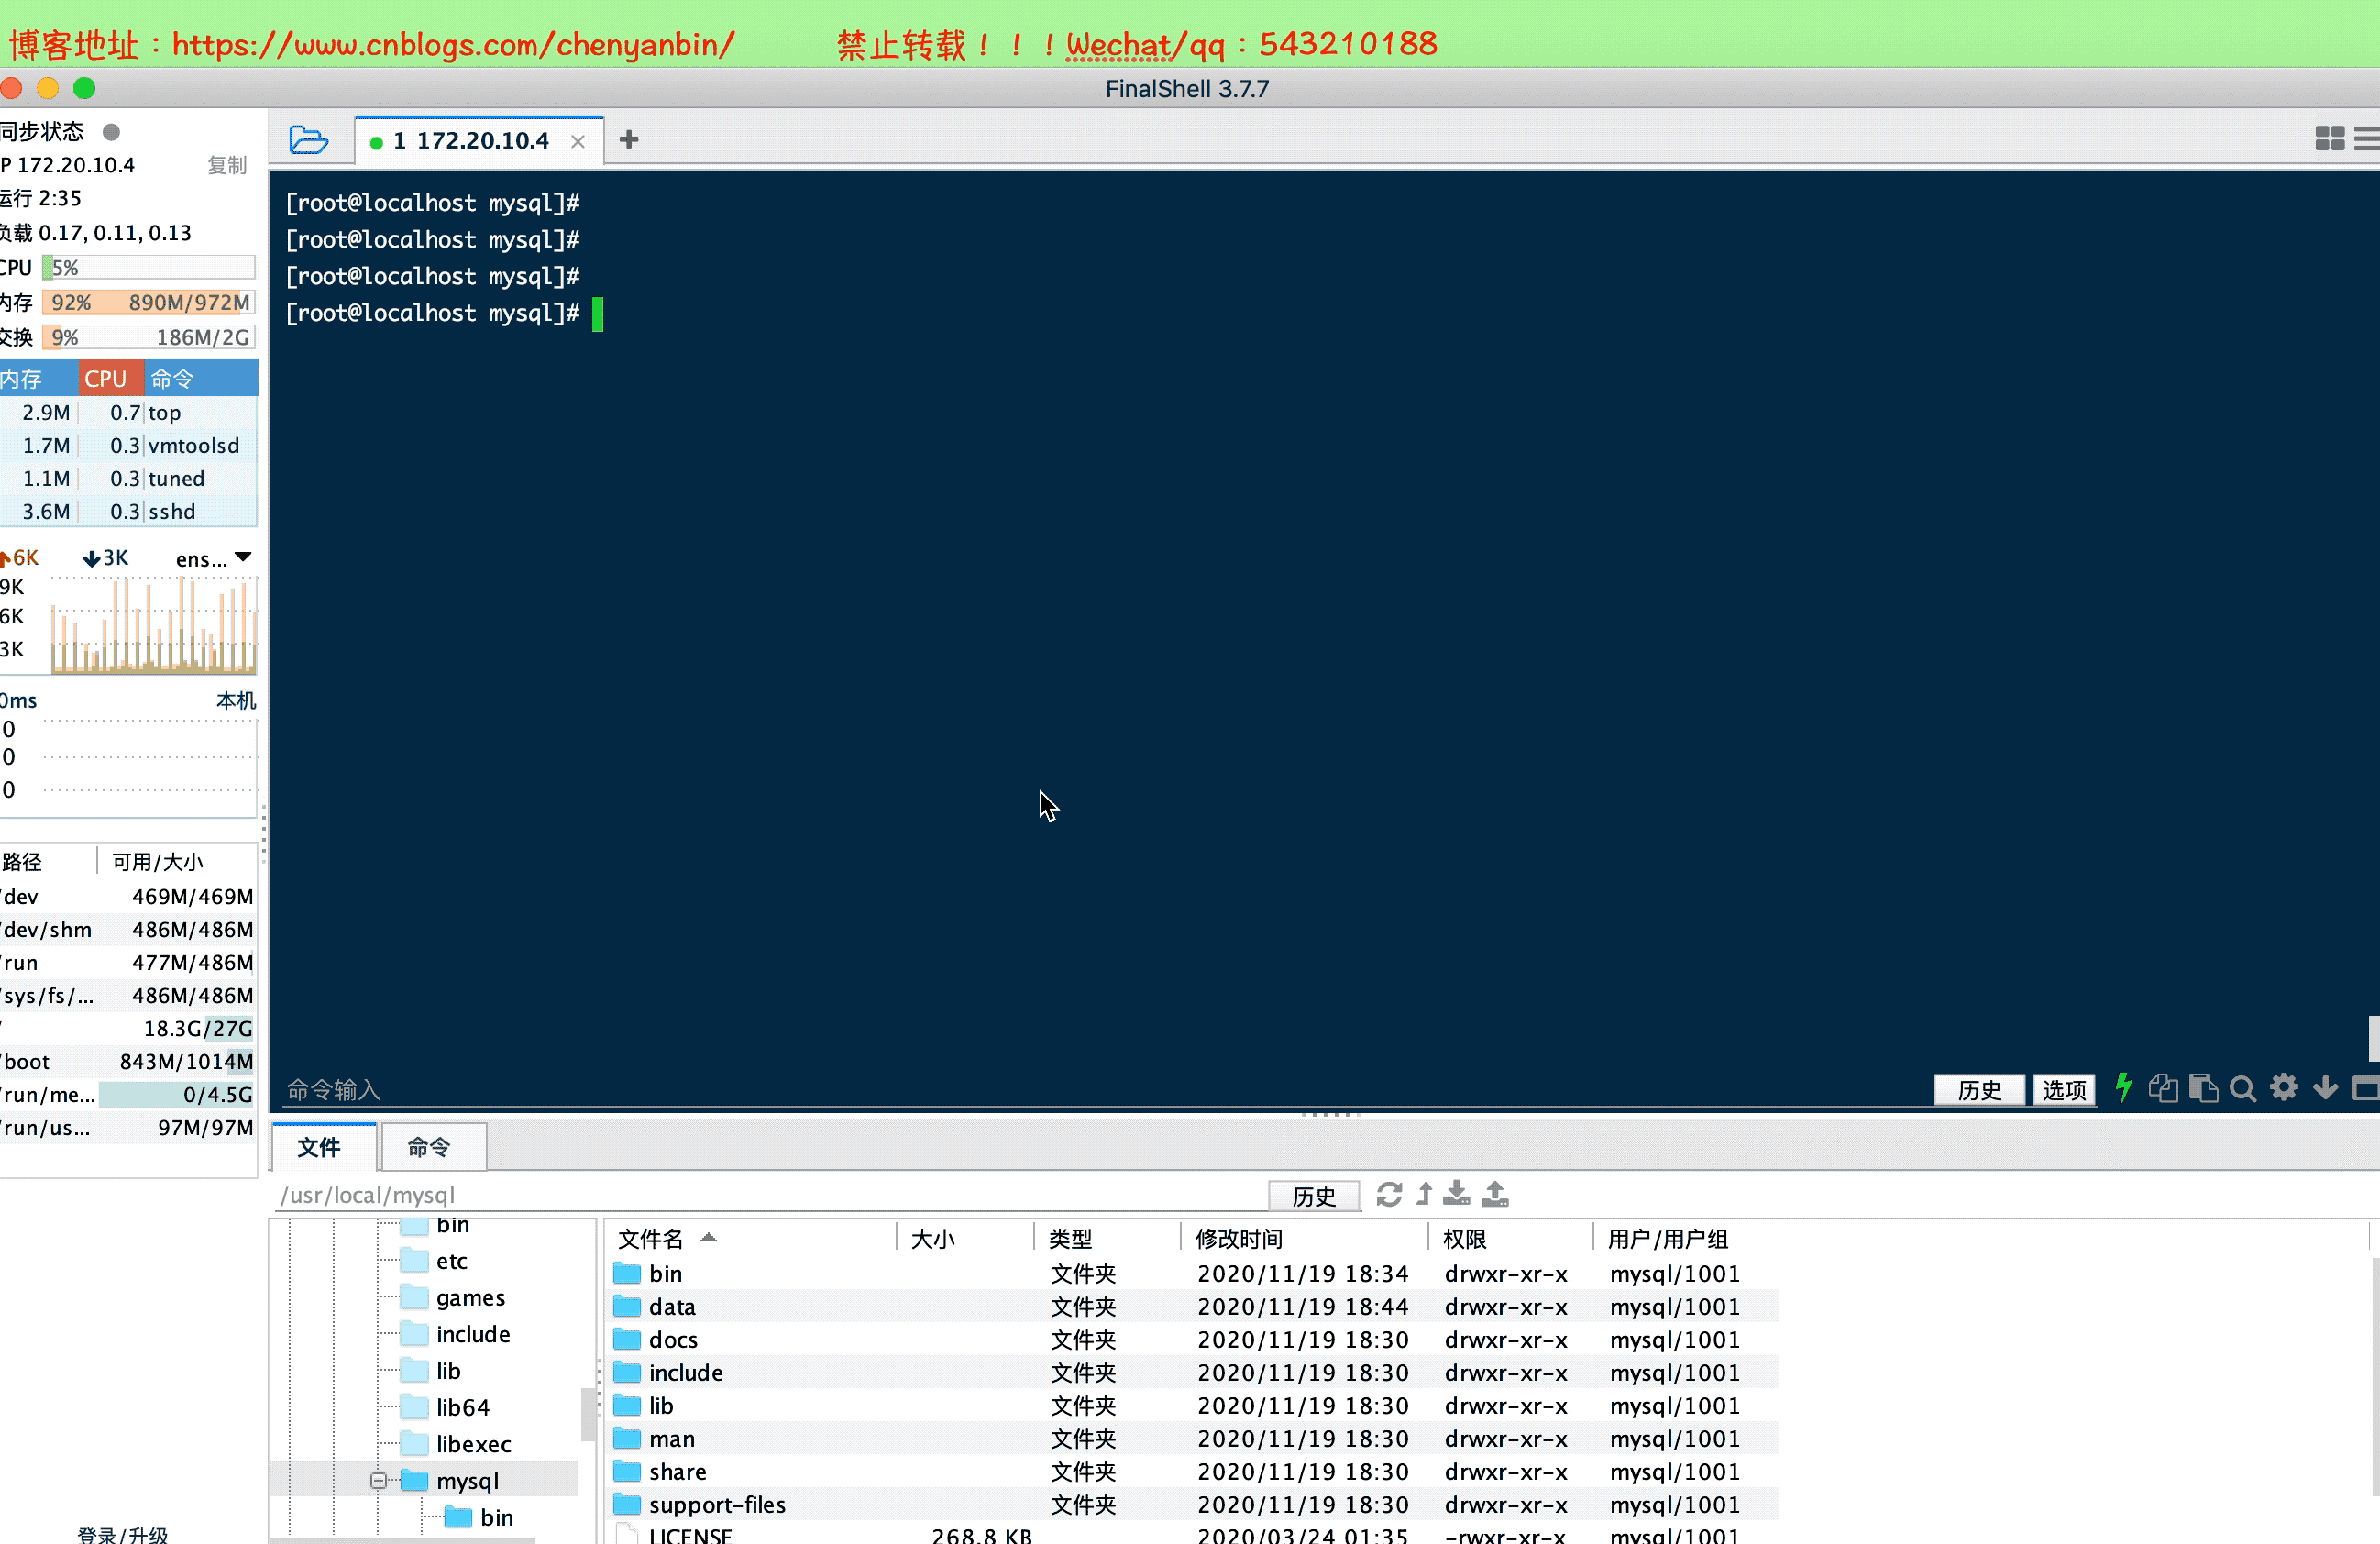Sort by 修改时间 column header
Screen dimensions: 2380x1544
1305,1238
